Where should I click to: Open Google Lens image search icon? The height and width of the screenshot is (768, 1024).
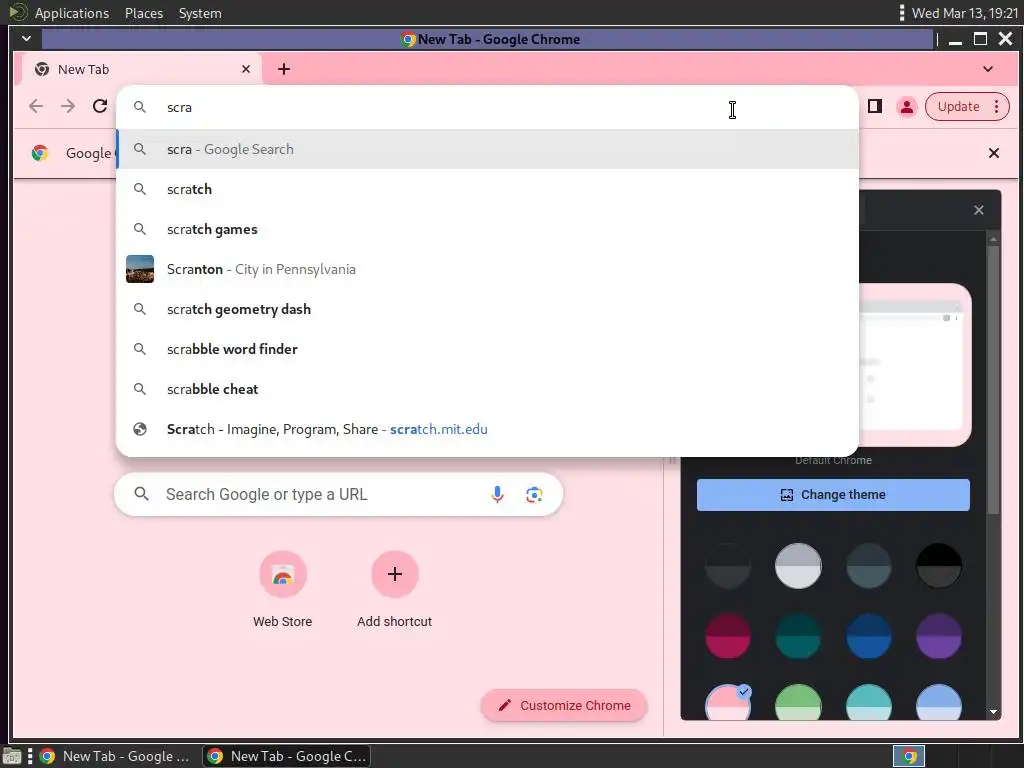click(534, 494)
